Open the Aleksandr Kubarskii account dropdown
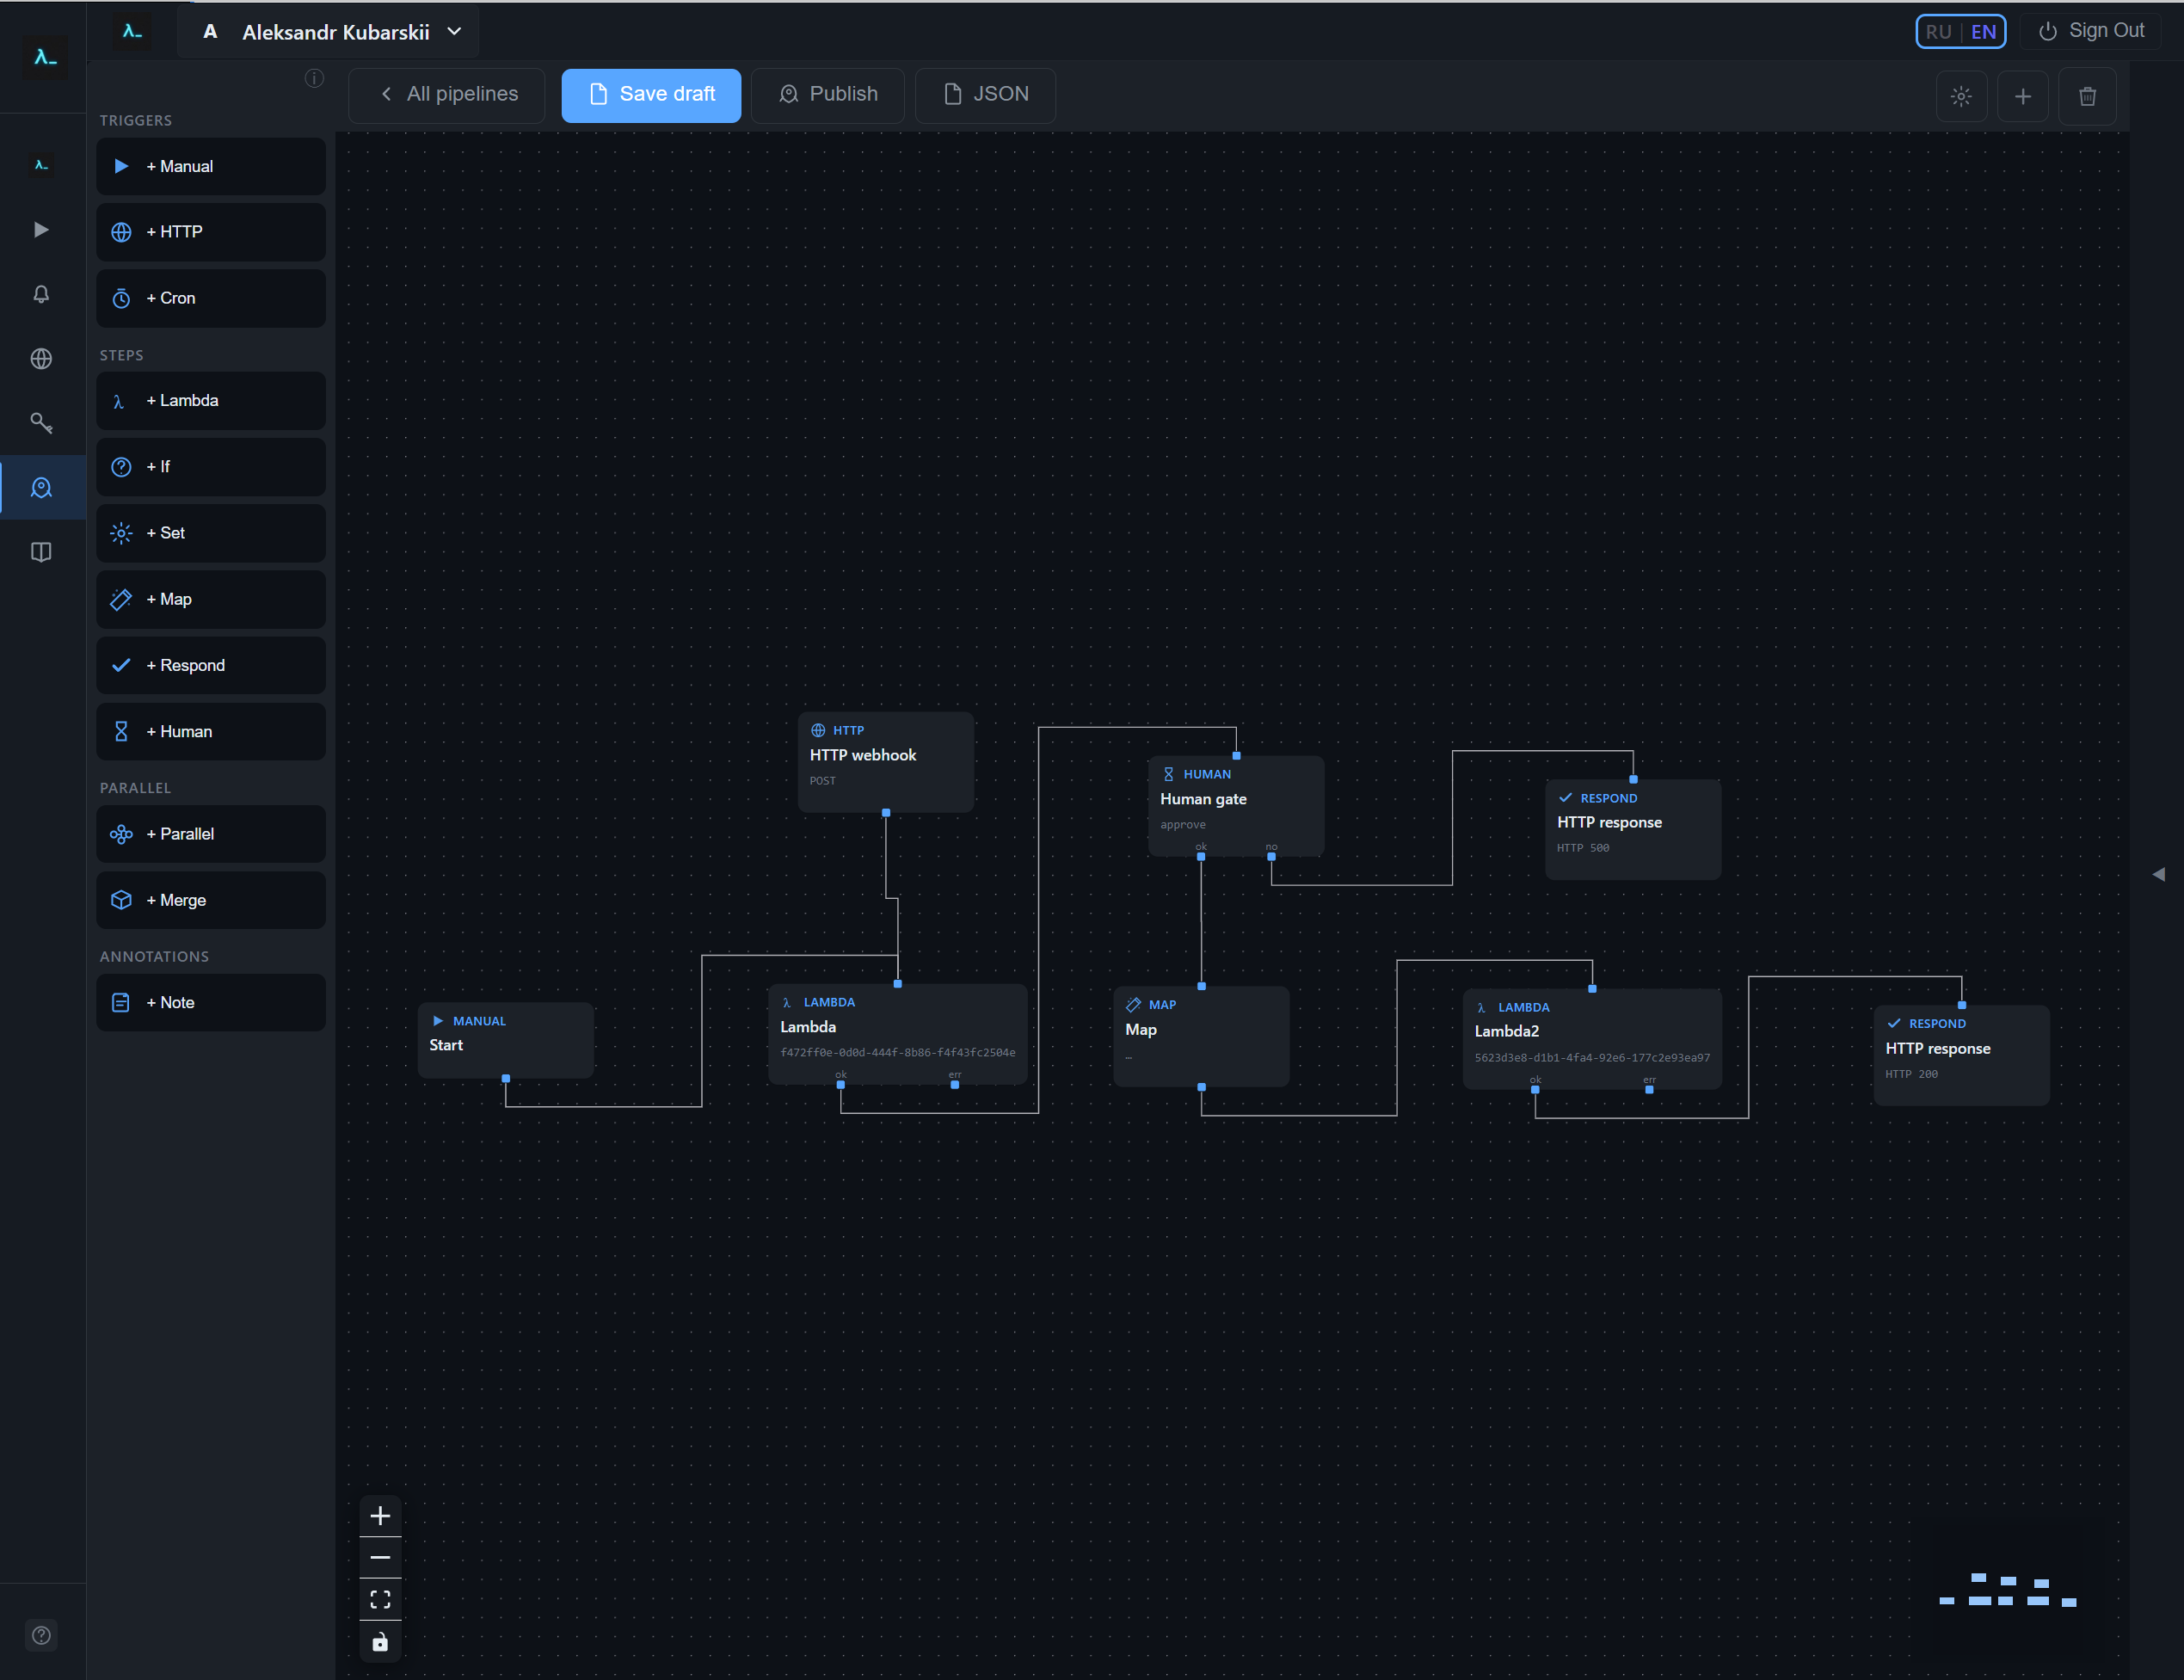The height and width of the screenshot is (1680, 2184). pyautogui.click(x=330, y=31)
